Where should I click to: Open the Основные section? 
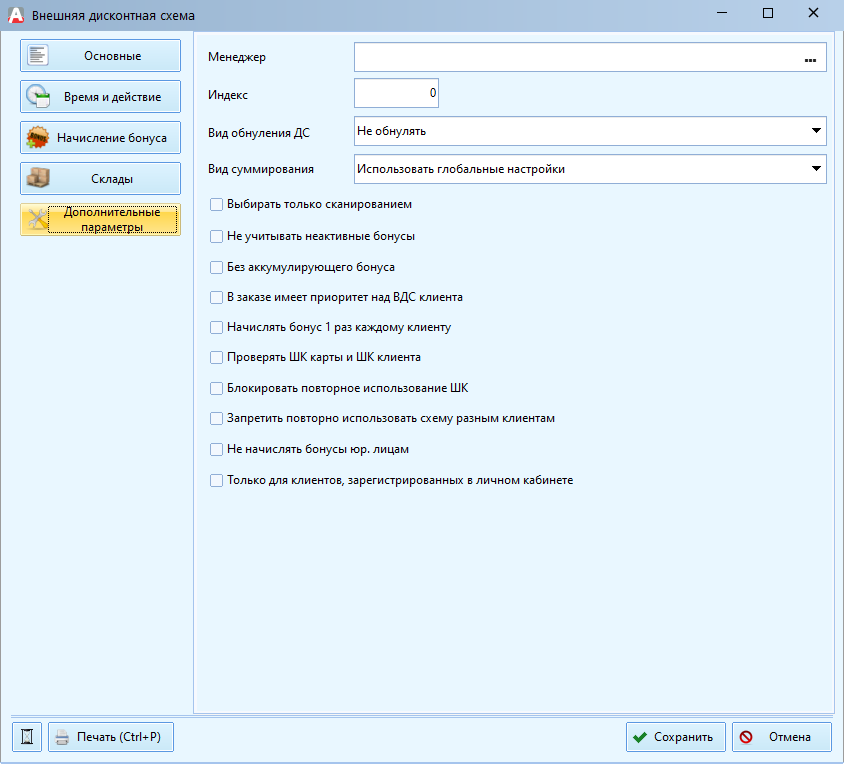click(x=100, y=55)
